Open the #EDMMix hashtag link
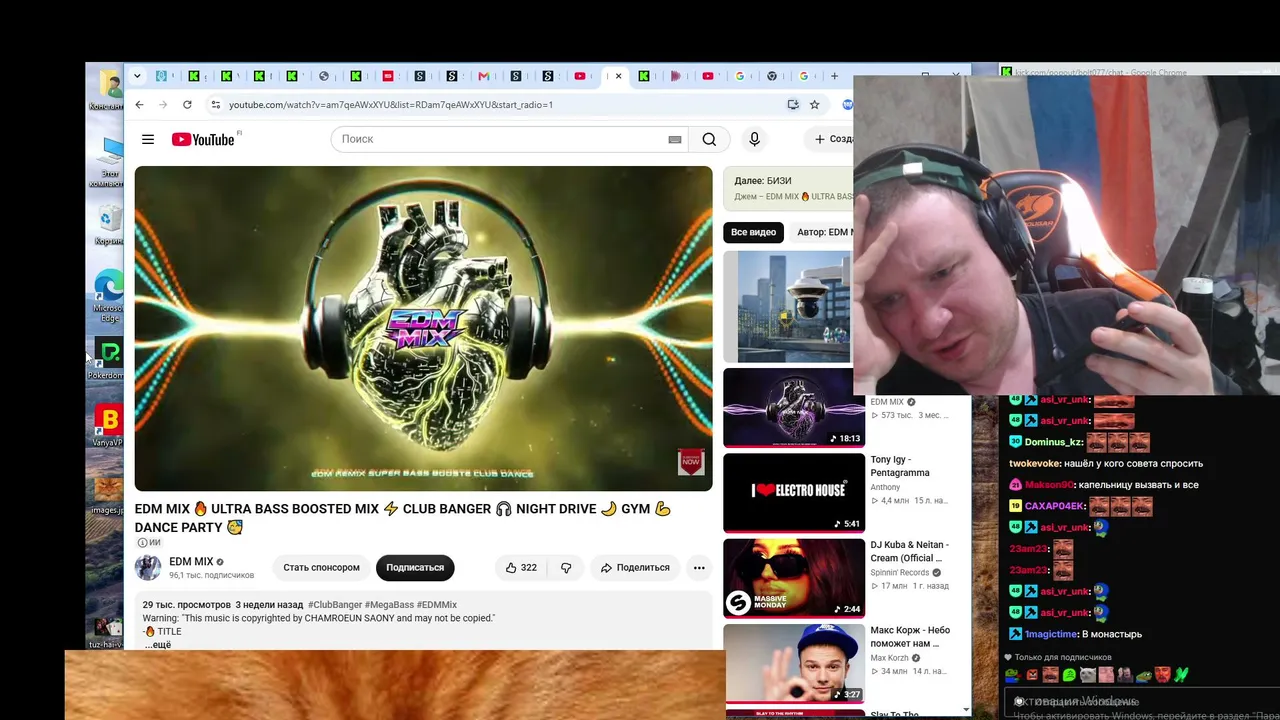 (437, 605)
